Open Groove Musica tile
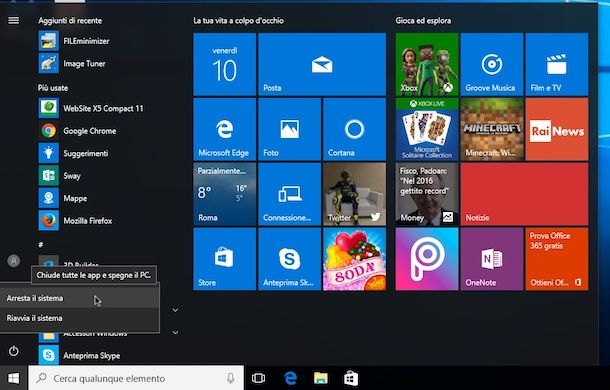 point(492,64)
